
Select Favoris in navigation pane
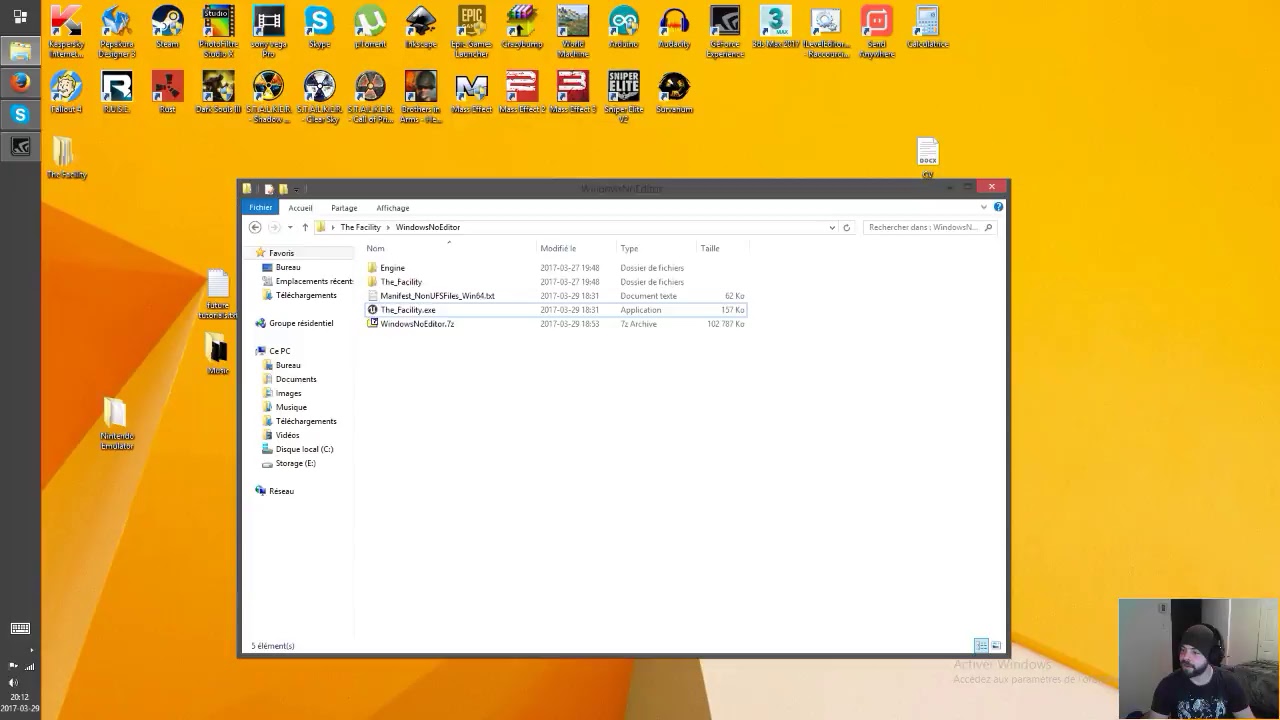(281, 253)
